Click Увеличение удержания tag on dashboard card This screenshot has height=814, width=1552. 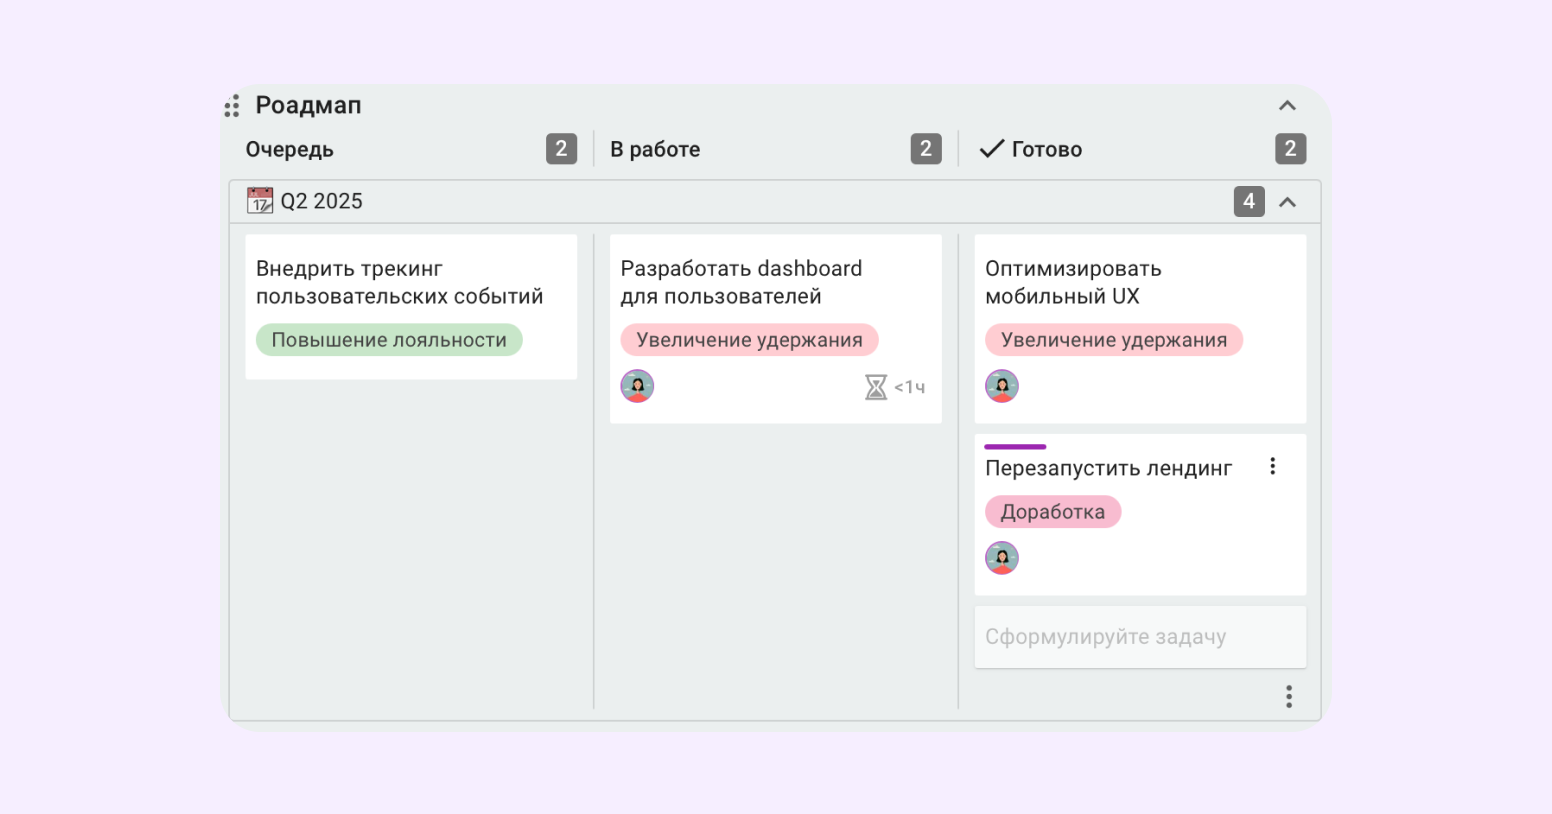tap(749, 340)
